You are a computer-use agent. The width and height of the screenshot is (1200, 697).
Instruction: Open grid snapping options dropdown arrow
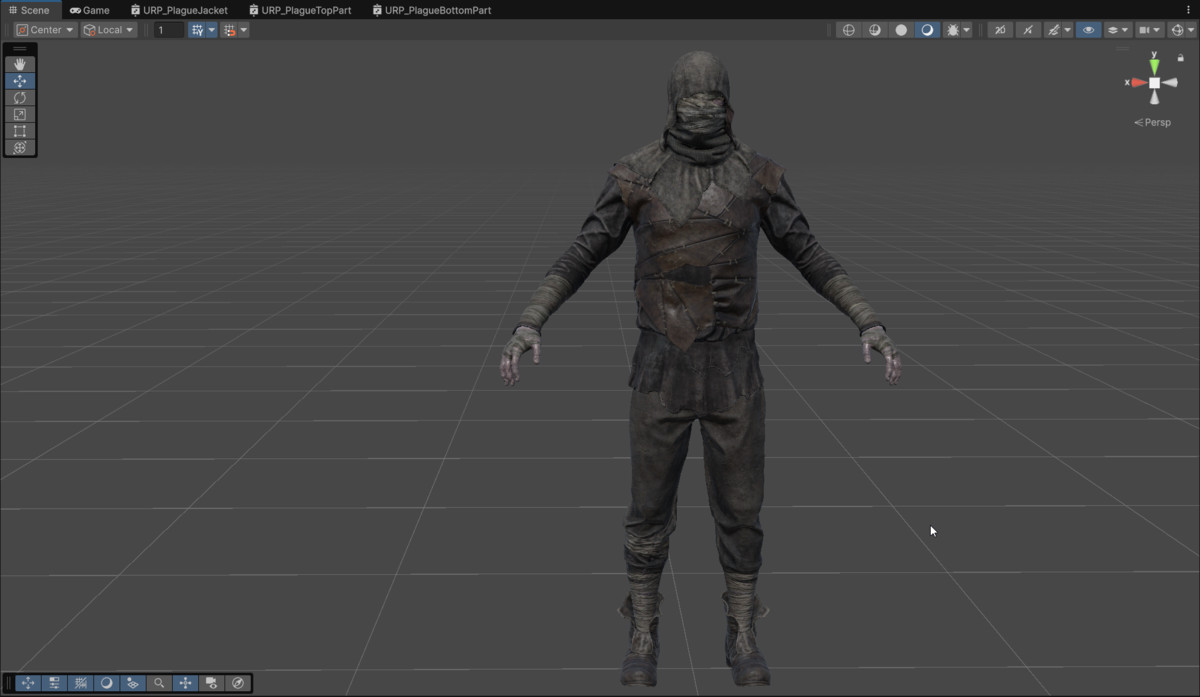[x=244, y=30]
